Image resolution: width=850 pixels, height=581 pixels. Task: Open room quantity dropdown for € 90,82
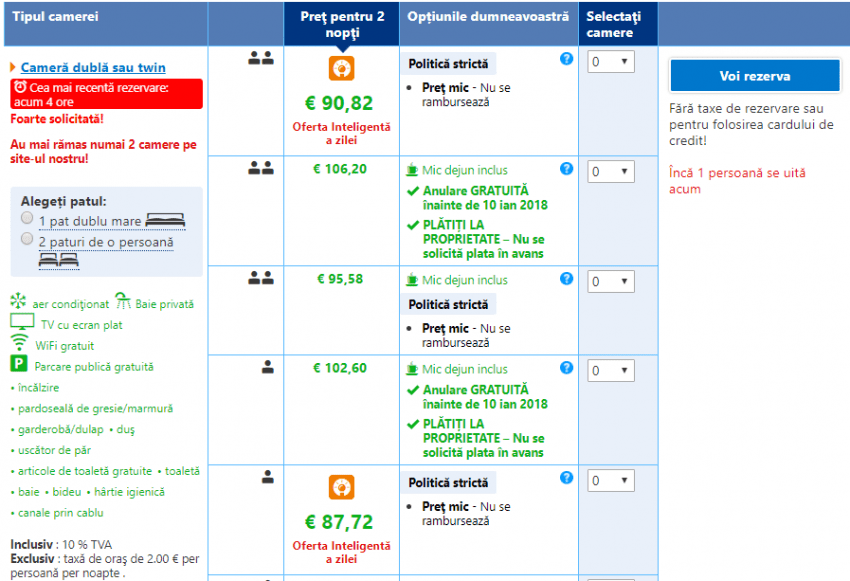(x=610, y=62)
